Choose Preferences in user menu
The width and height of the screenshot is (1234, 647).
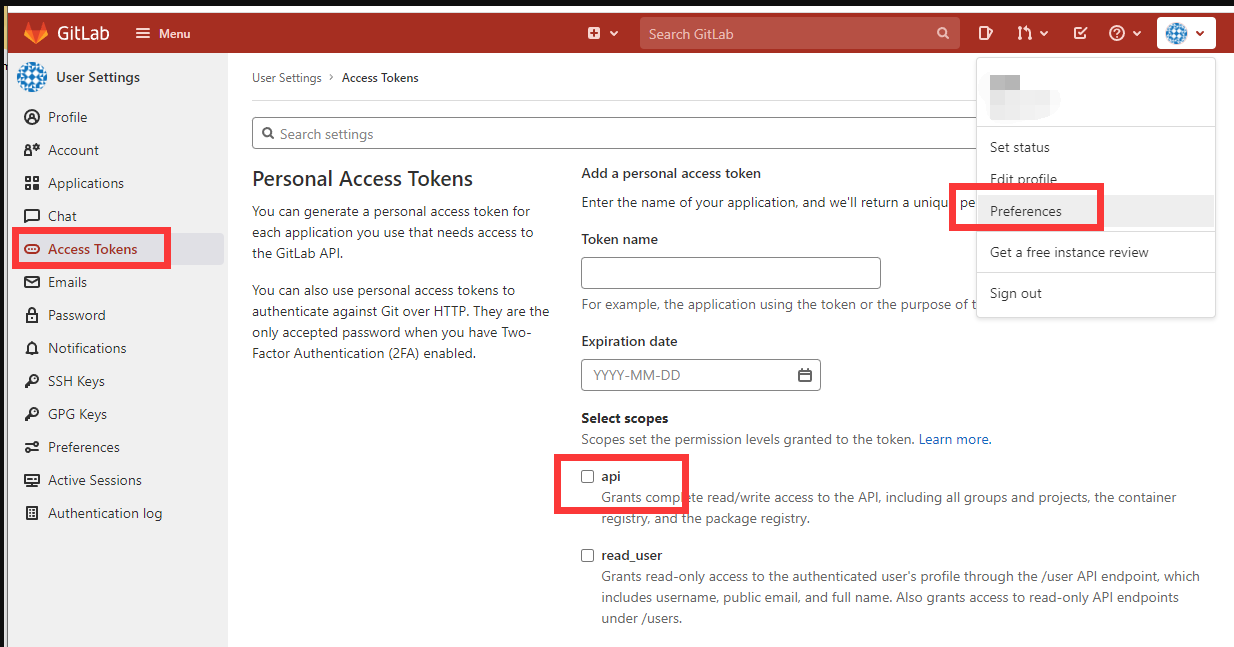1026,211
